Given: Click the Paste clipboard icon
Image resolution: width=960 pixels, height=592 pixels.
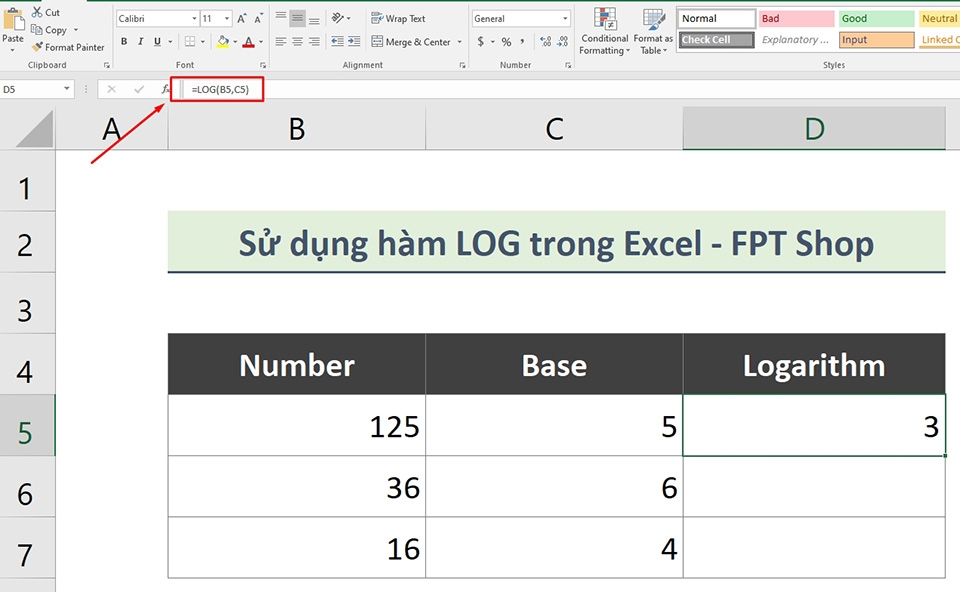Looking at the screenshot, I should pyautogui.click(x=12, y=20).
